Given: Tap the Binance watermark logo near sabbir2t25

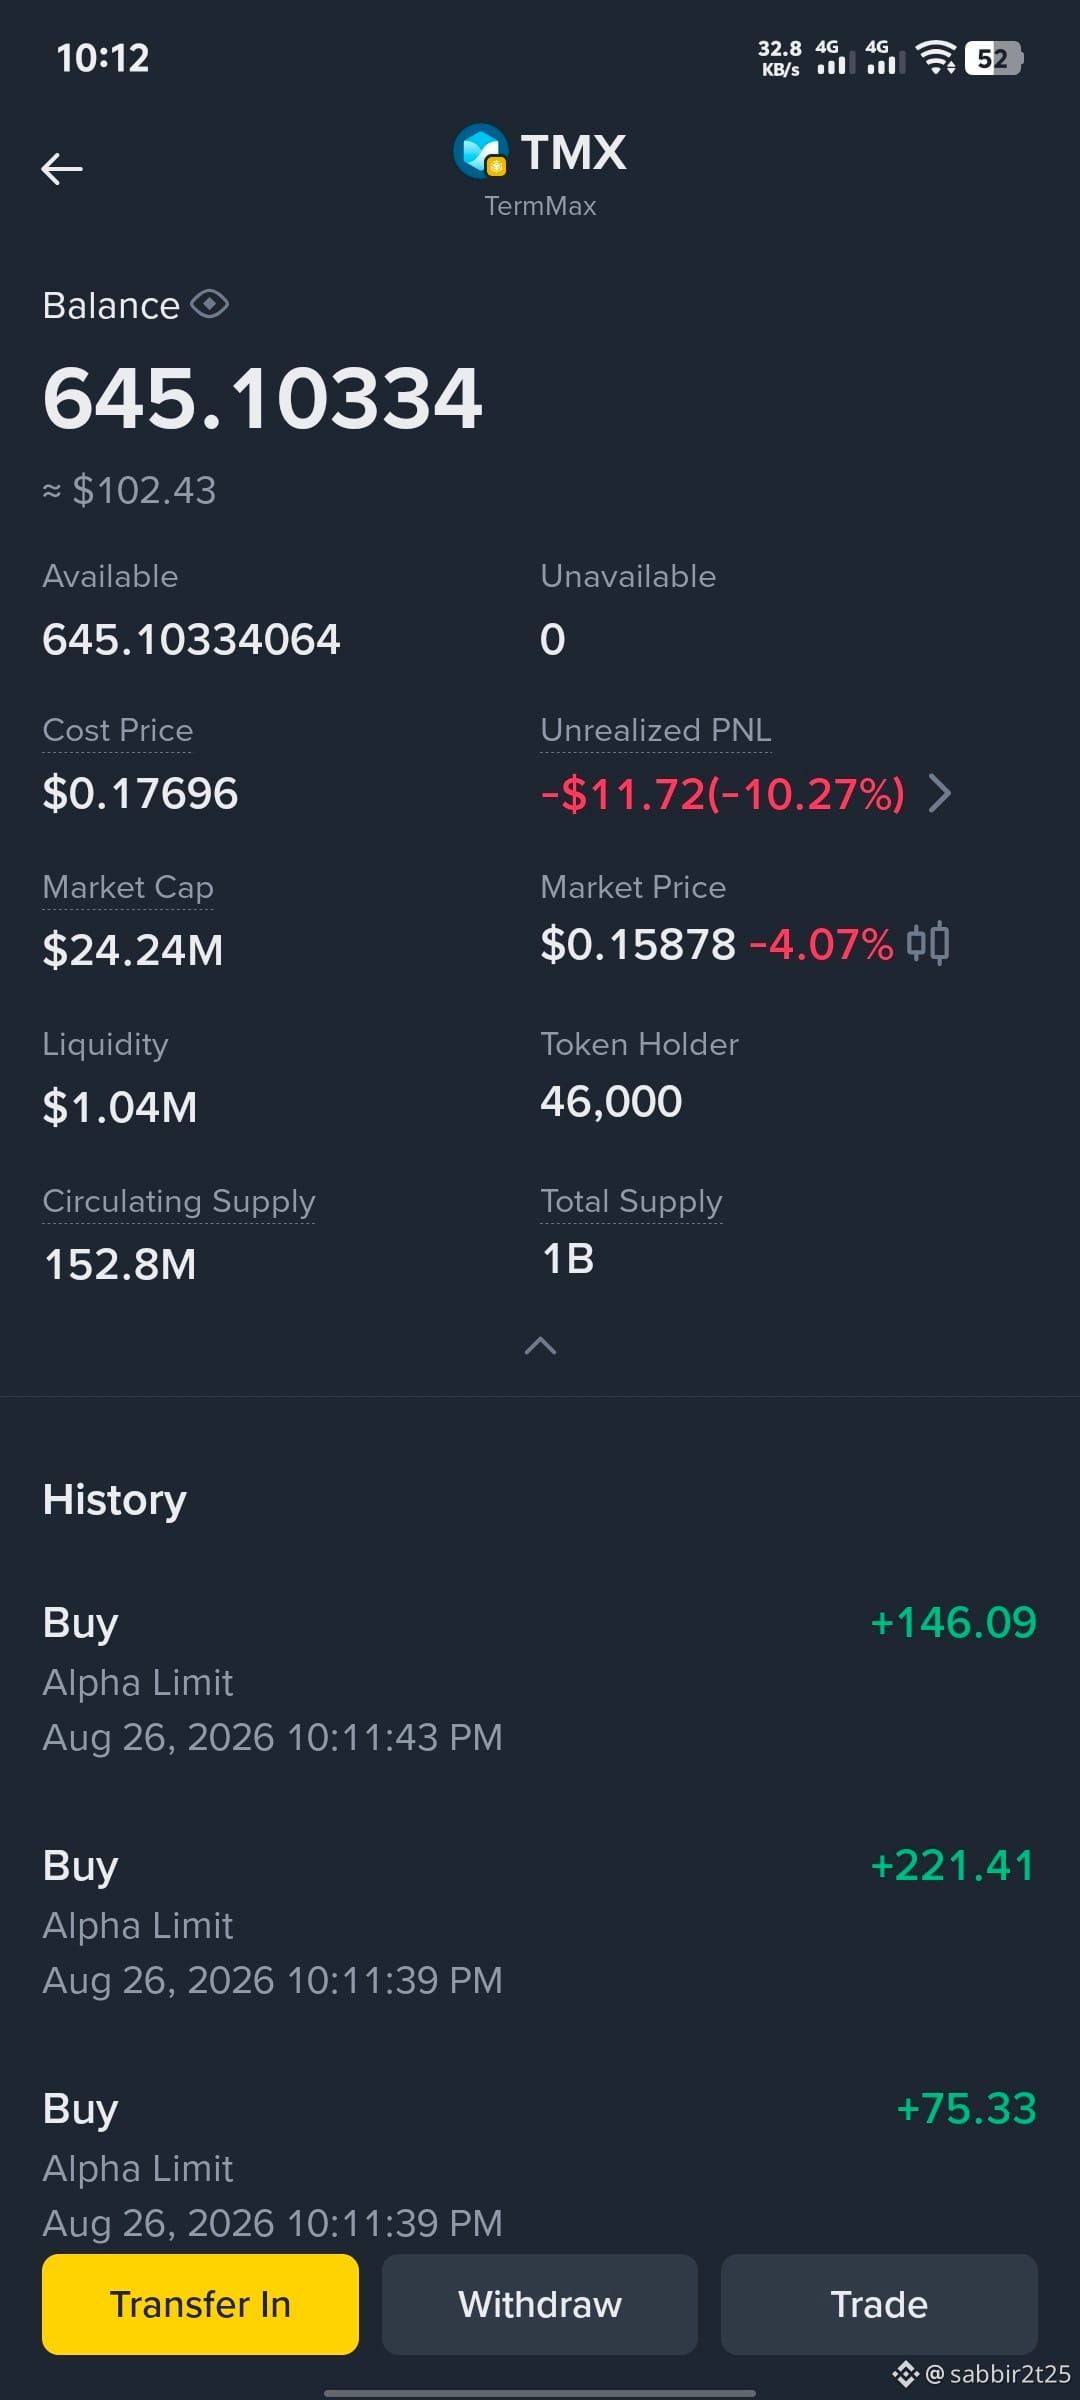Looking at the screenshot, I should point(905,2374).
